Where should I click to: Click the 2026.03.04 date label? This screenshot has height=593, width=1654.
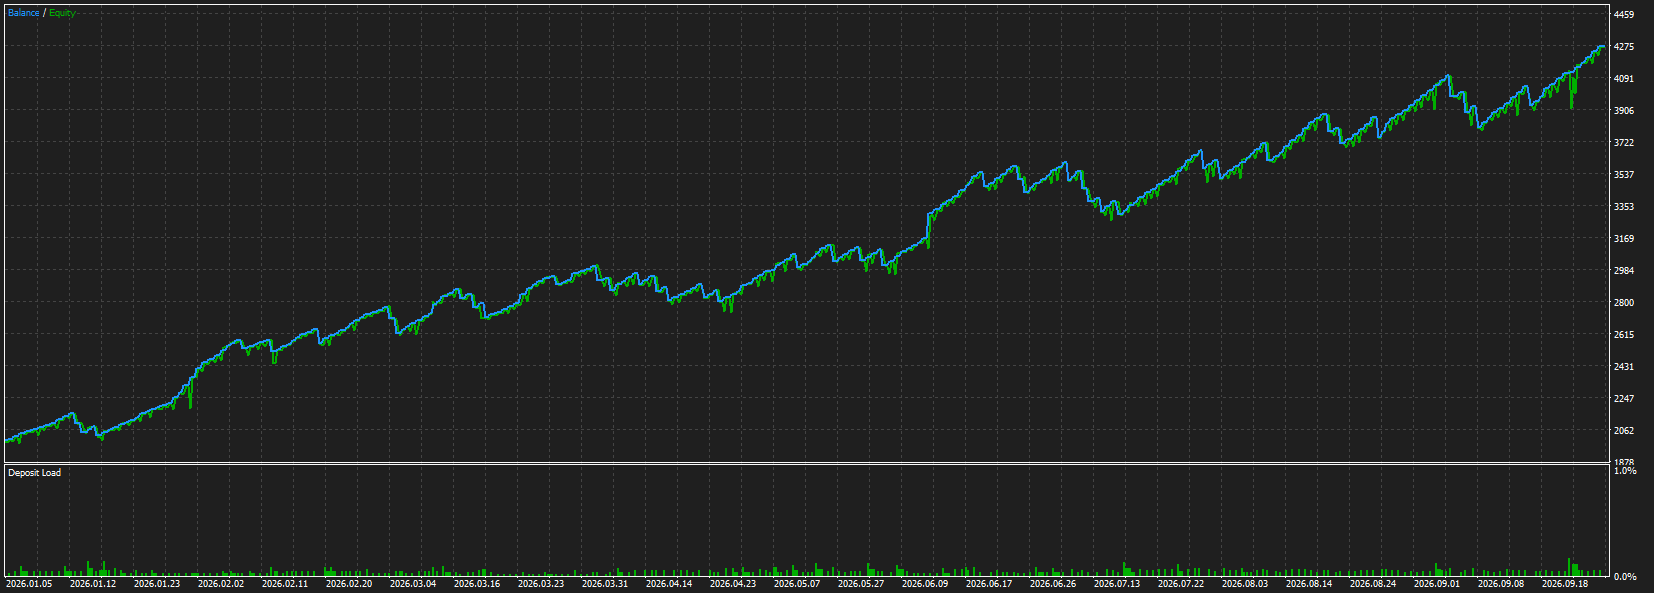click(413, 584)
